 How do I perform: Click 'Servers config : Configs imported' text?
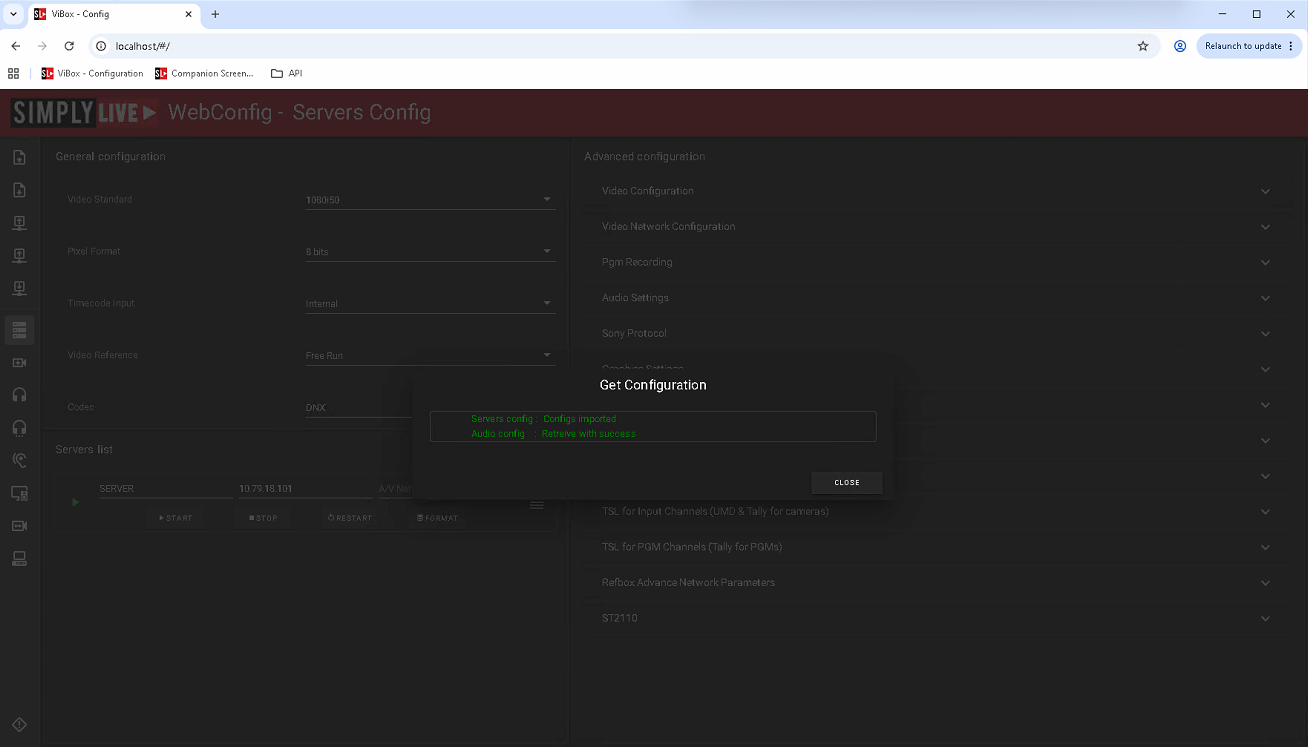(x=543, y=419)
